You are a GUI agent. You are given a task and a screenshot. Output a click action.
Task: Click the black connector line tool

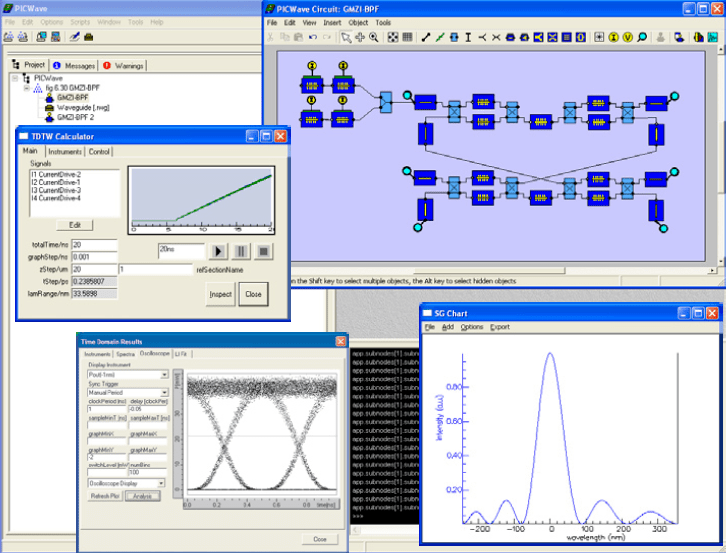pos(426,37)
